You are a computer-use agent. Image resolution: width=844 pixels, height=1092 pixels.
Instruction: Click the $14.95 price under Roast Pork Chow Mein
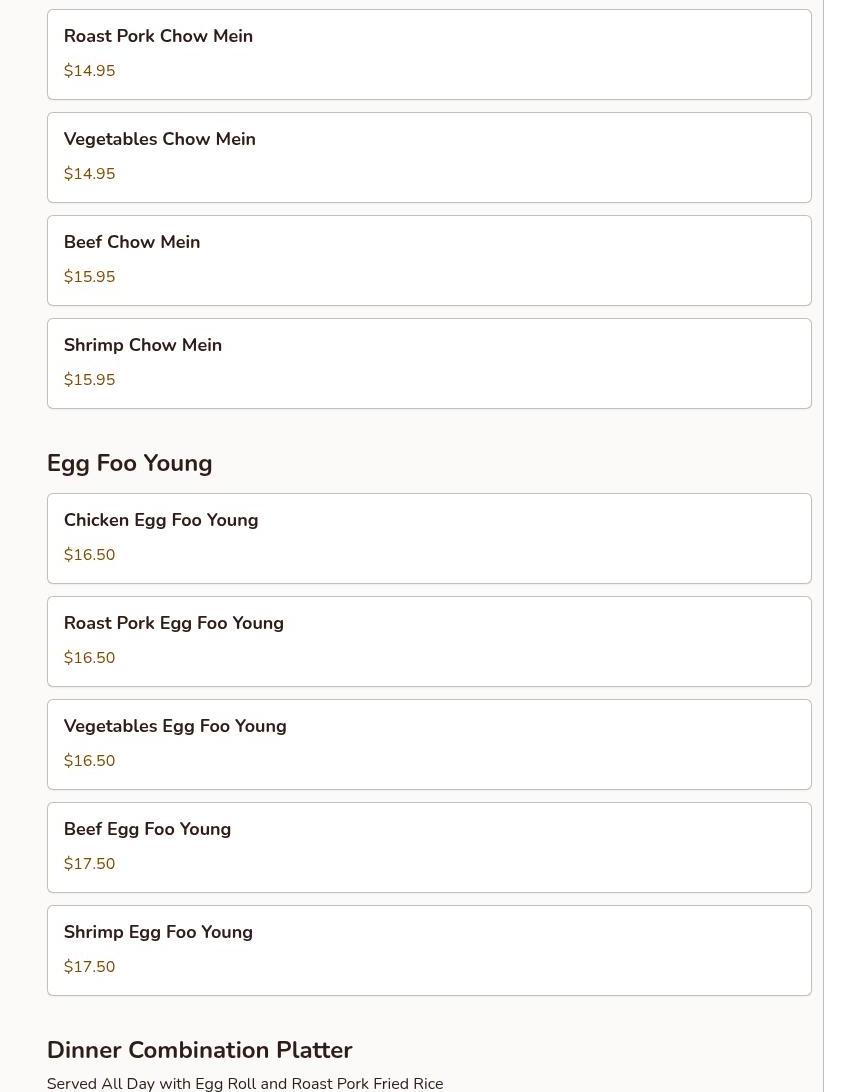coord(90,71)
